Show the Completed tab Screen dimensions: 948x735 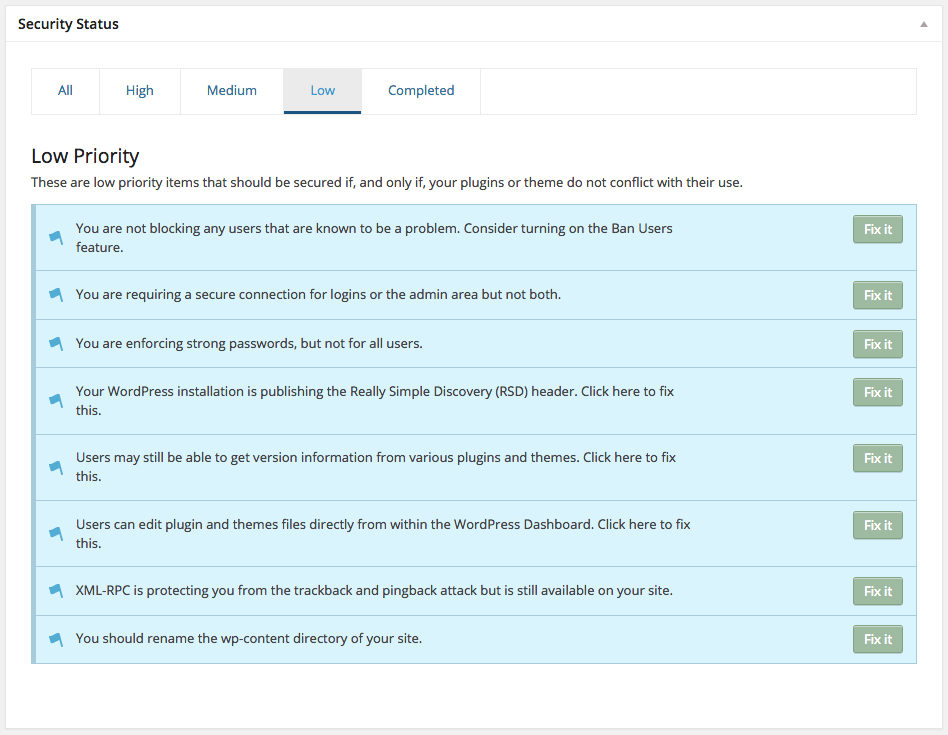point(421,91)
